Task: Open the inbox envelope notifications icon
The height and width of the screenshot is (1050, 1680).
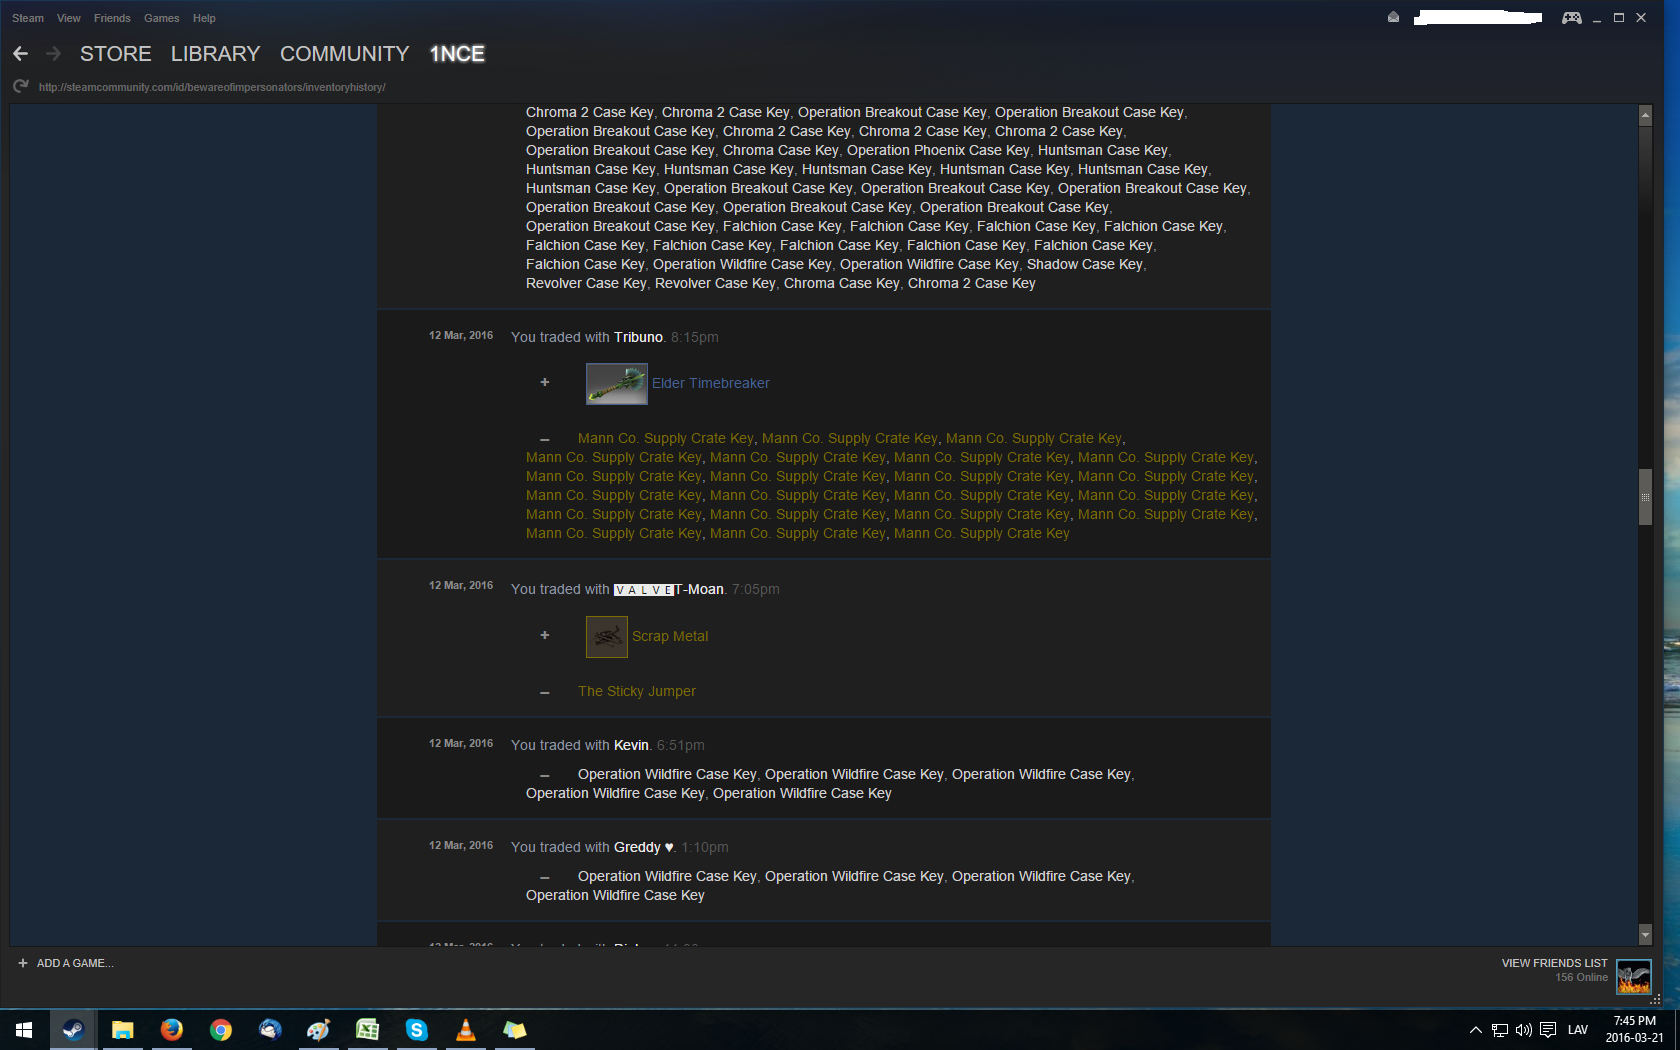Action: click(x=1393, y=17)
